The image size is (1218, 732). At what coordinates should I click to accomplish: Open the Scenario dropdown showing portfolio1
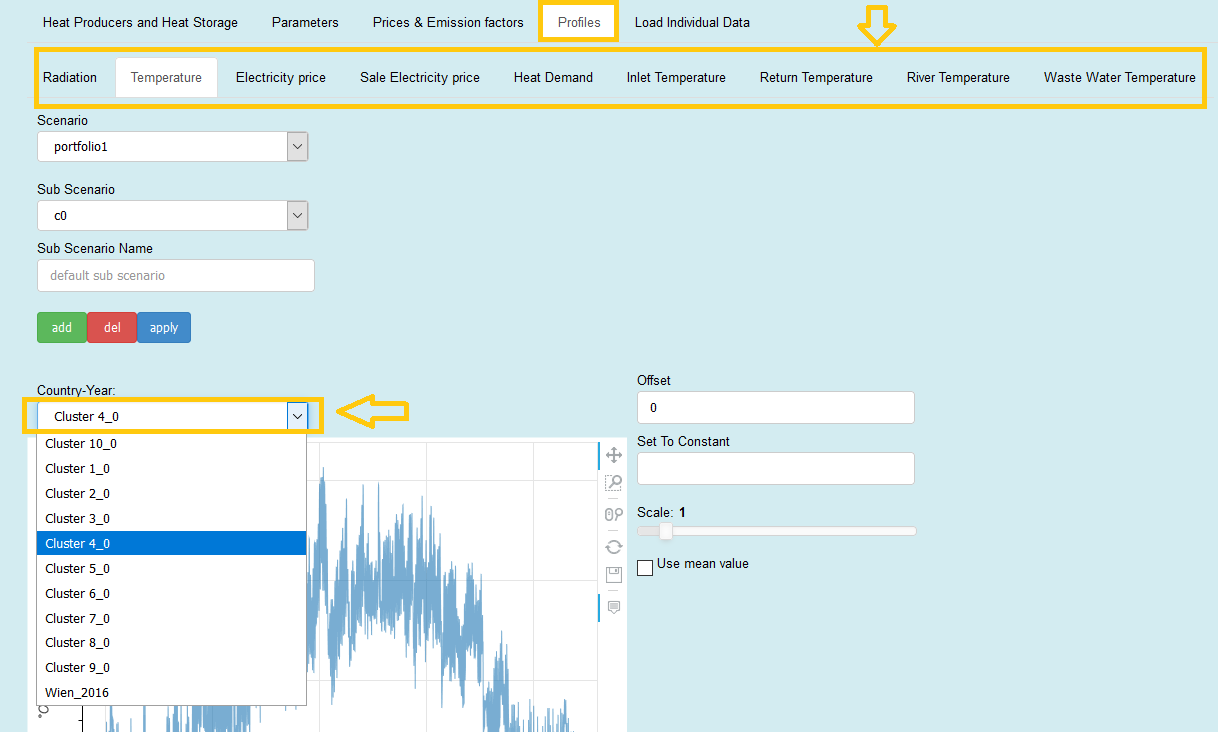[x=172, y=146]
